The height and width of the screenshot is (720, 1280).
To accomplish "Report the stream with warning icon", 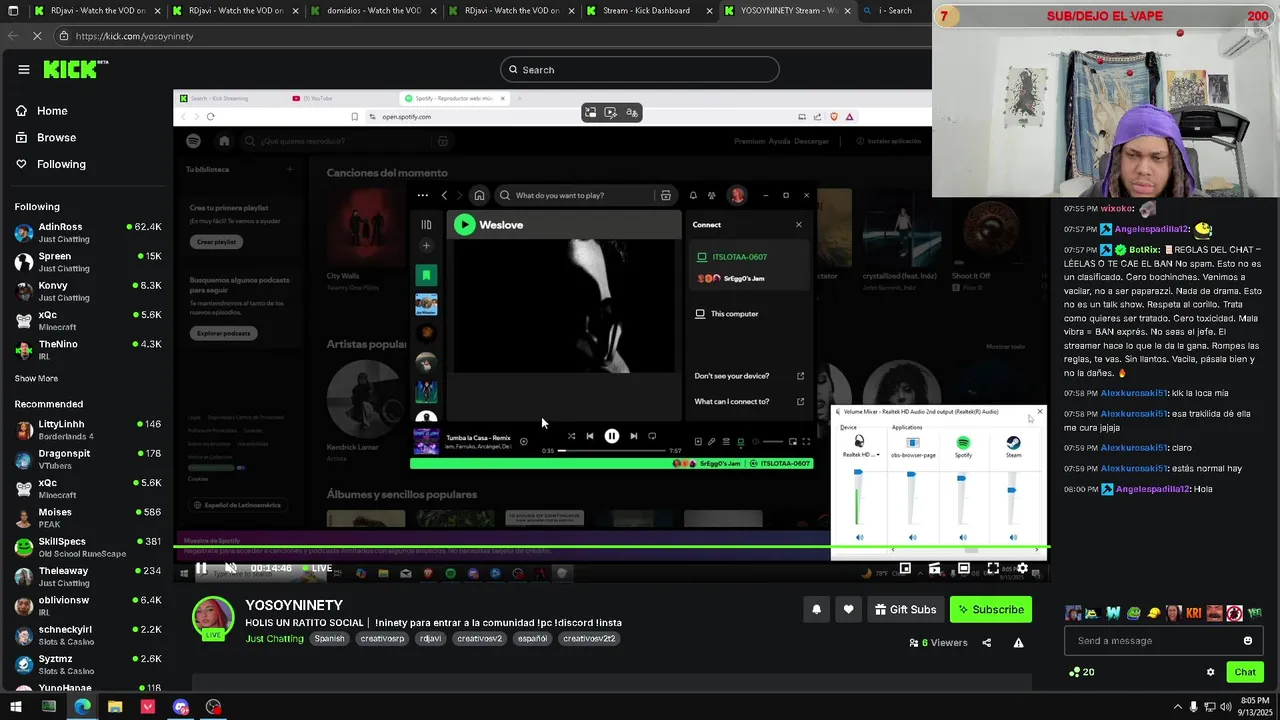I will pos(1018,643).
